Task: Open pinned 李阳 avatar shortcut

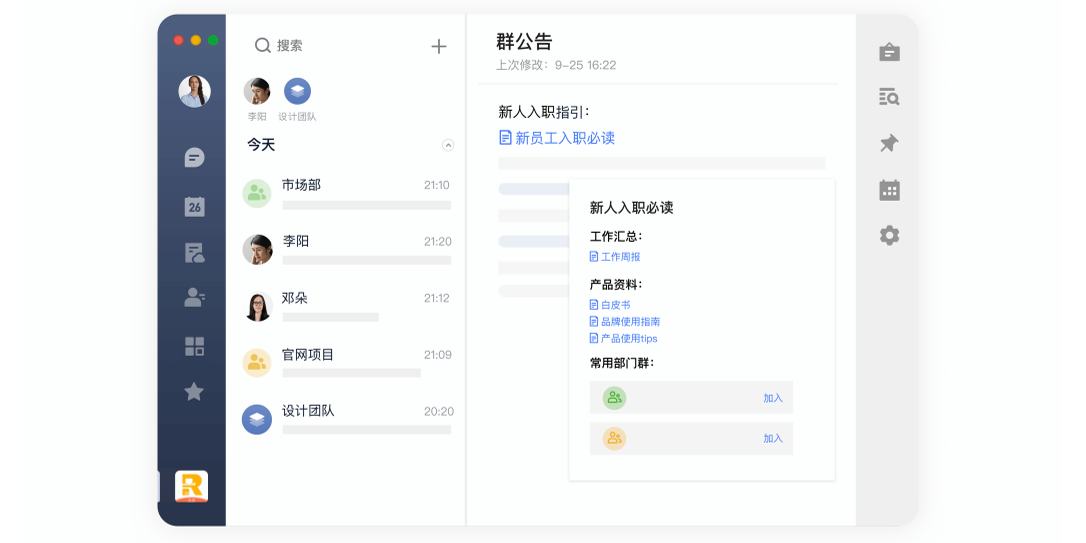Action: (x=257, y=91)
